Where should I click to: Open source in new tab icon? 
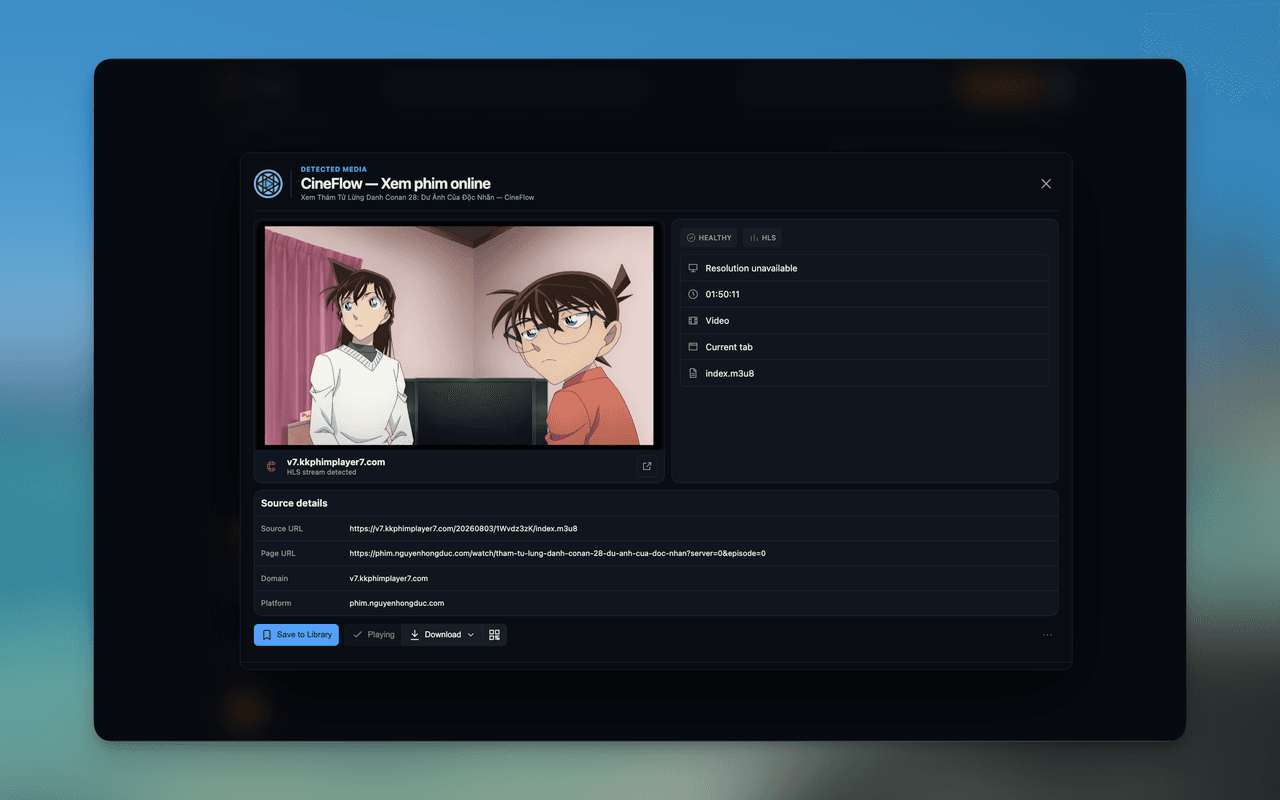tap(647, 466)
